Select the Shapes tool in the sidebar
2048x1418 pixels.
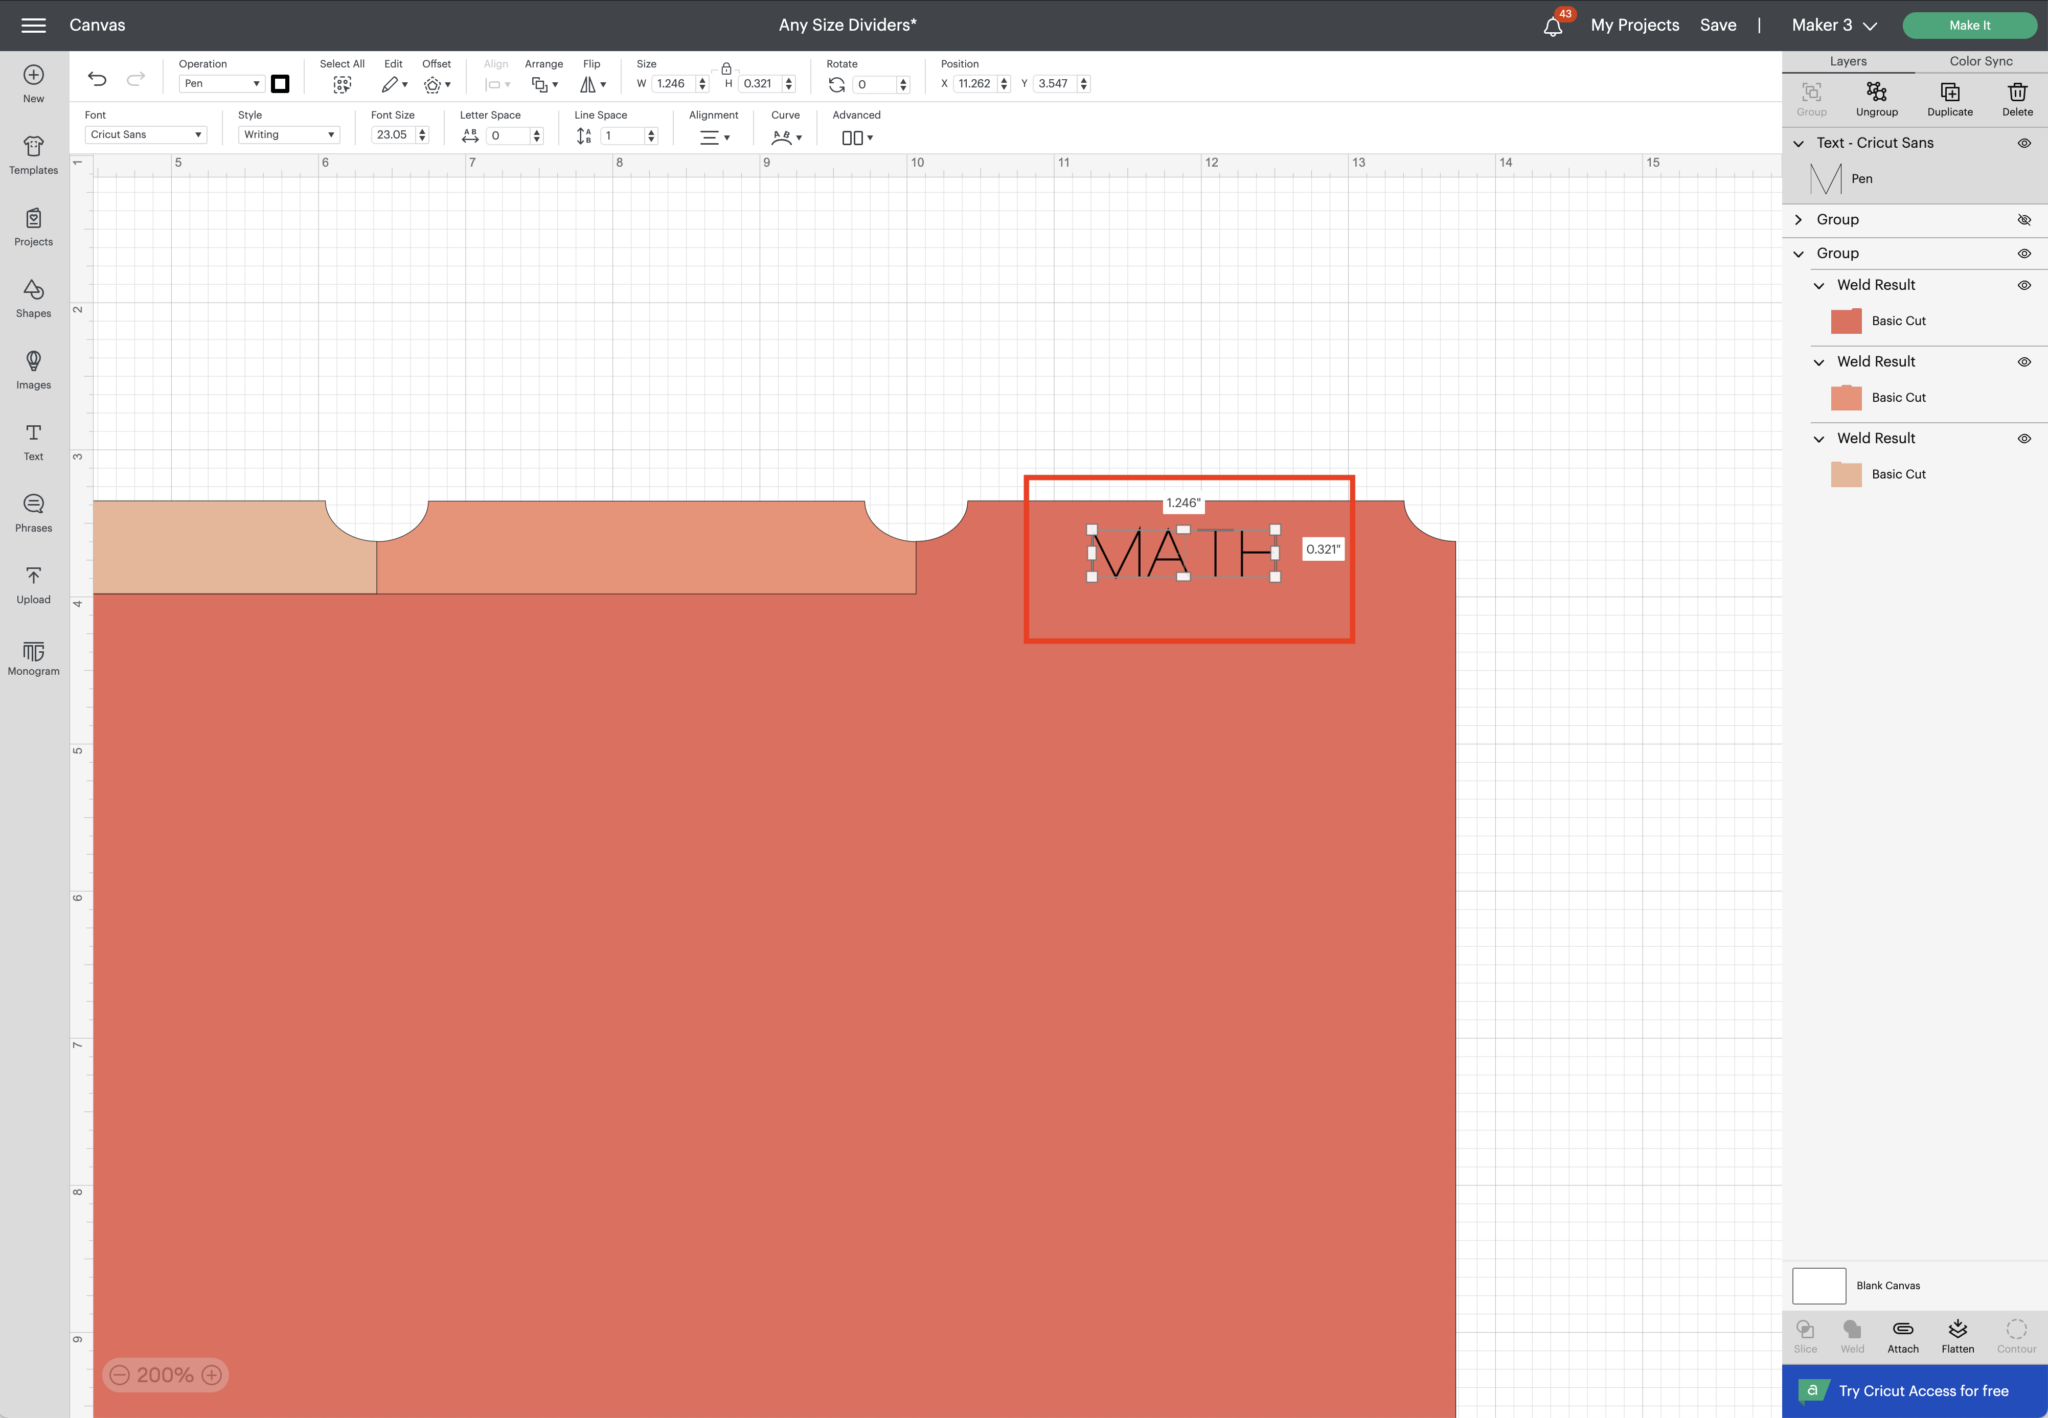(x=33, y=296)
